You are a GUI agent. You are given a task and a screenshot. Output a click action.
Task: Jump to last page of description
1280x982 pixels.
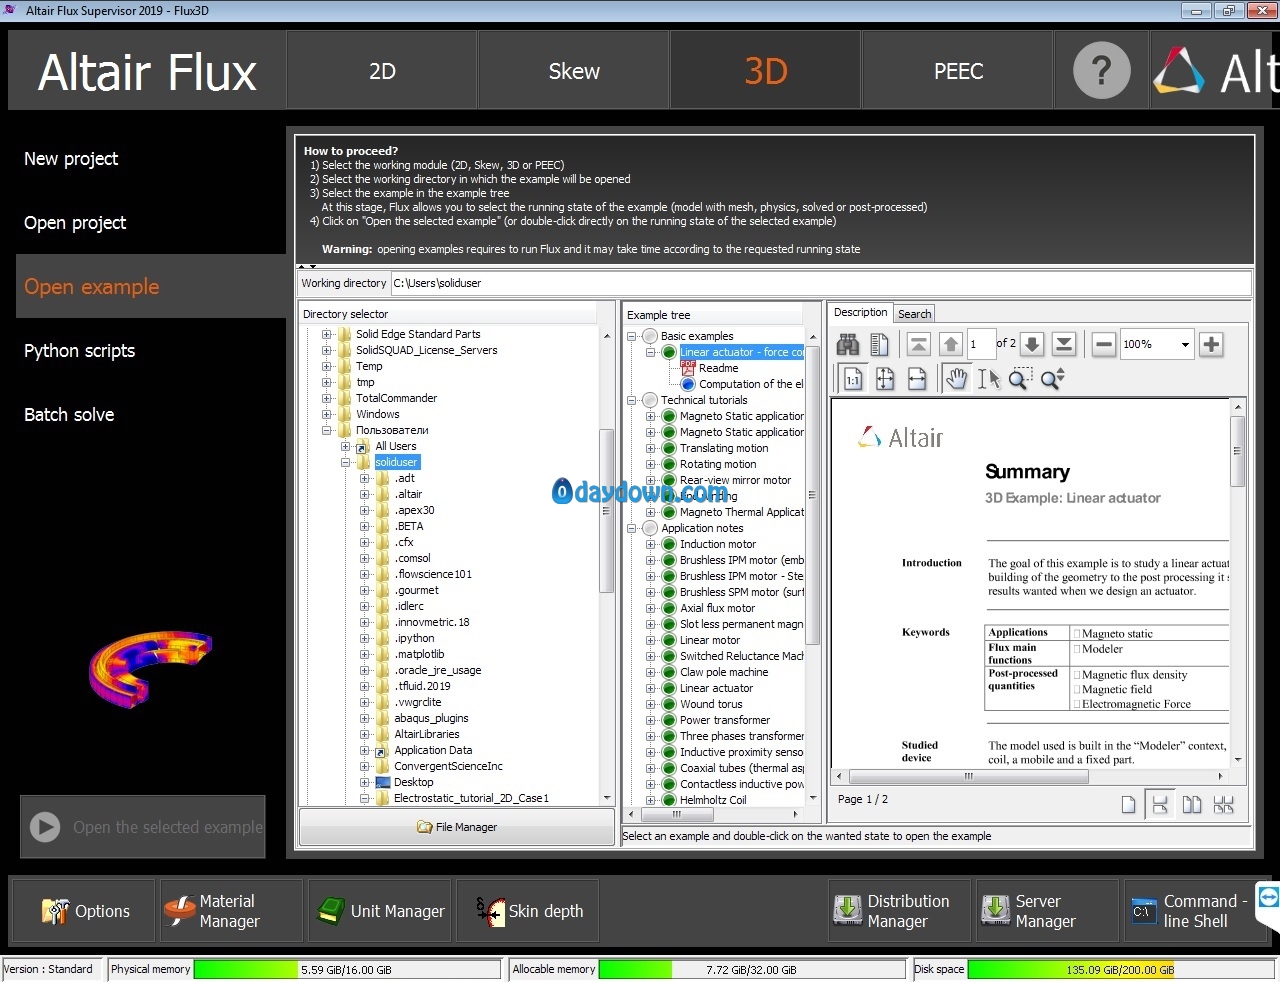(1064, 345)
